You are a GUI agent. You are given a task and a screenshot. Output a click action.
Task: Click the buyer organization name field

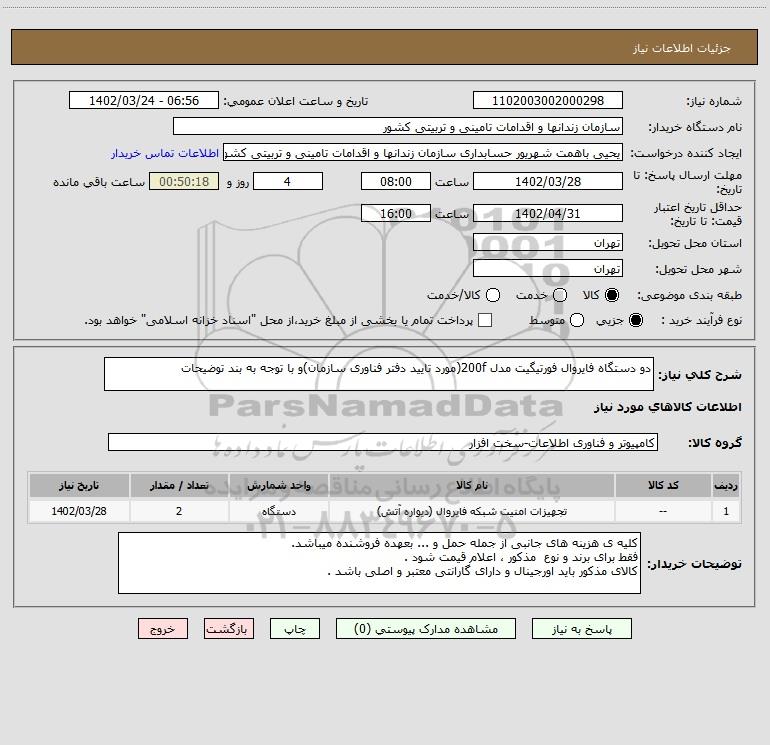[x=398, y=127]
